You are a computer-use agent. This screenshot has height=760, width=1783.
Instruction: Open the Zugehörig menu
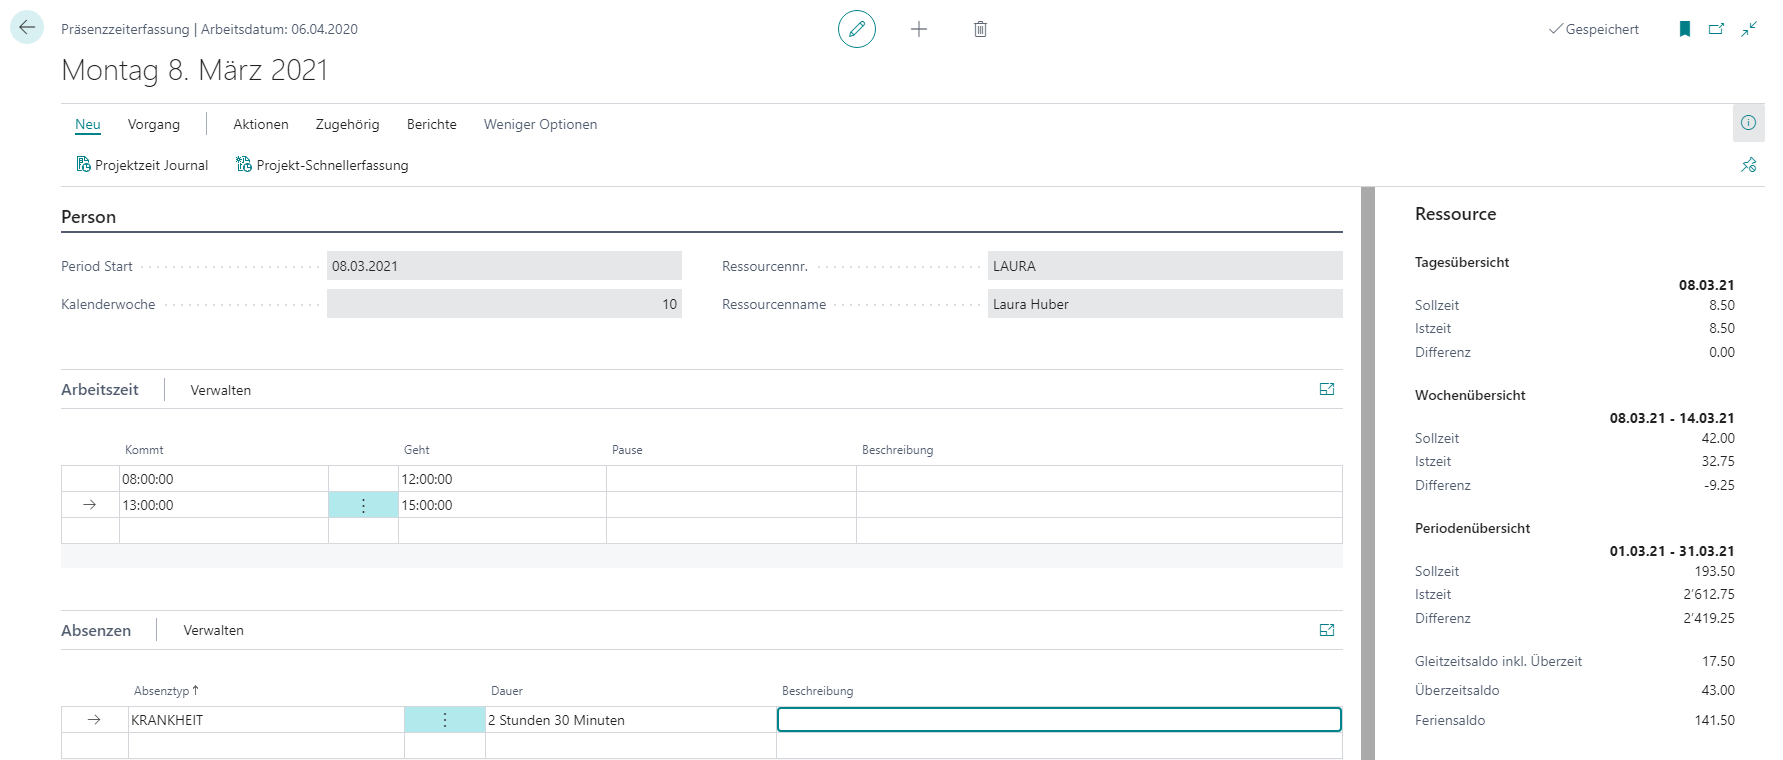click(348, 124)
